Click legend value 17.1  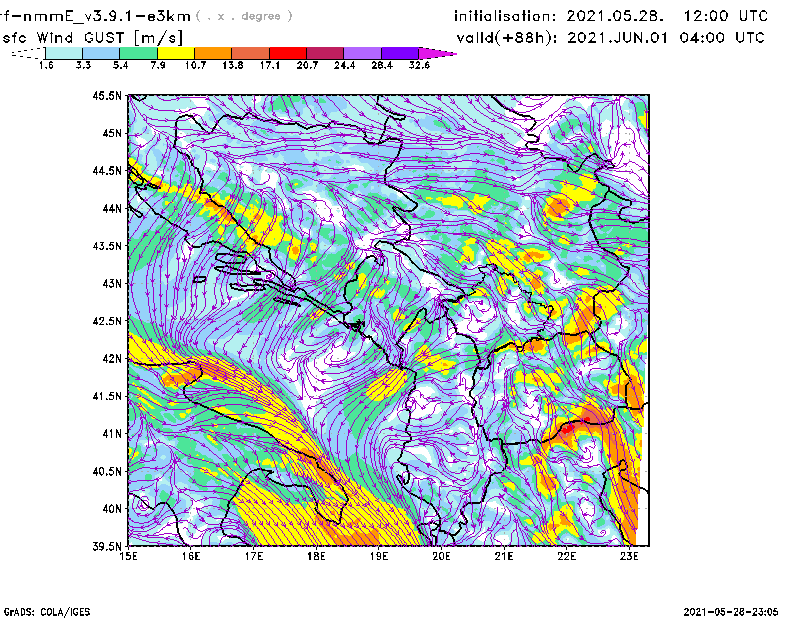pos(269,65)
